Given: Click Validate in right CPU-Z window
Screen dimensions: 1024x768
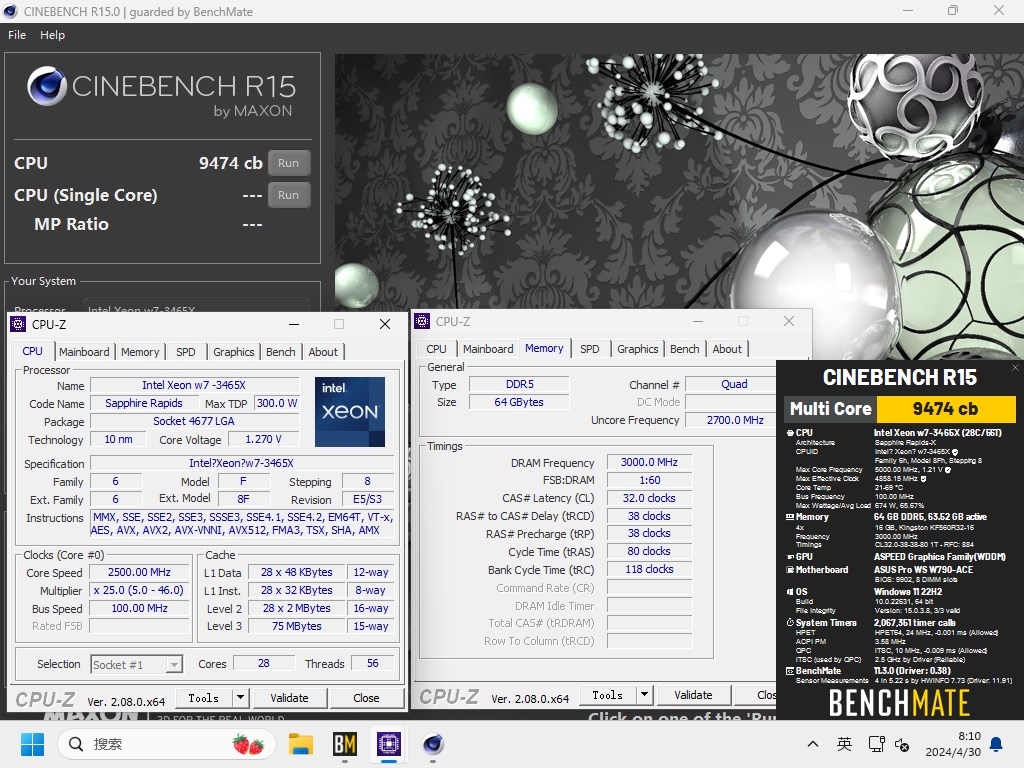Looking at the screenshot, I should pyautogui.click(x=693, y=696).
